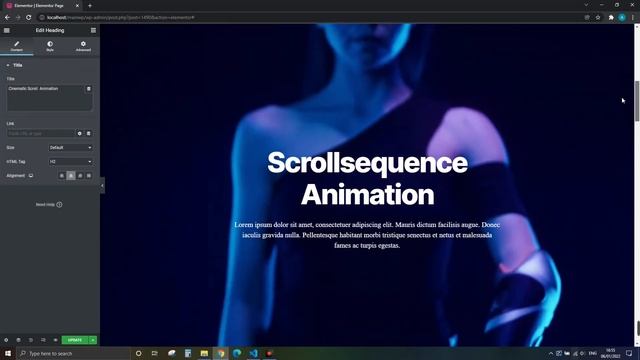Go back in the browser

point(7,18)
